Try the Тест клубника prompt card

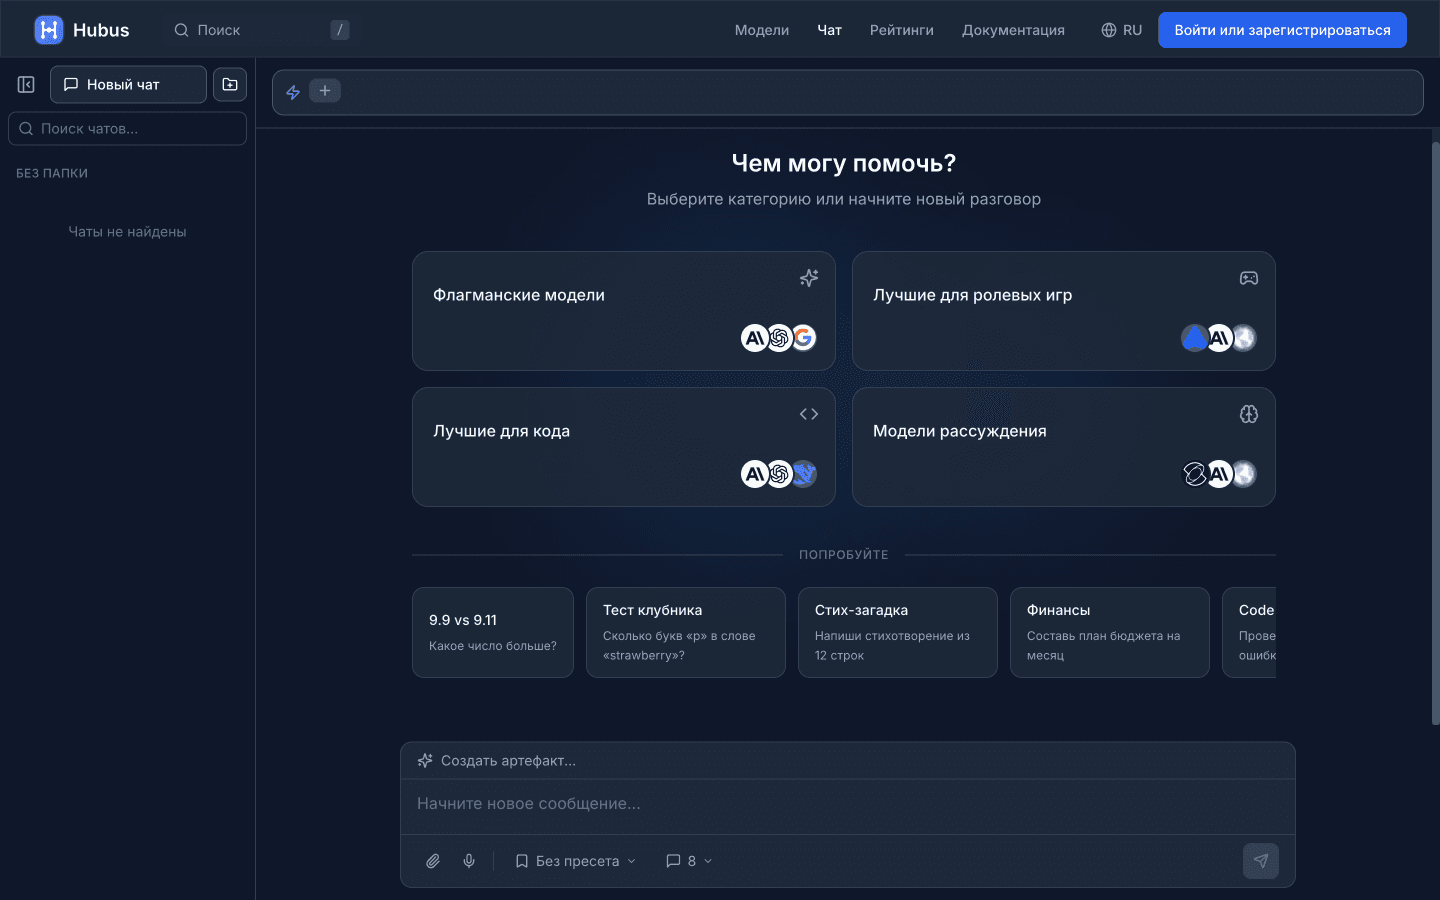point(686,632)
